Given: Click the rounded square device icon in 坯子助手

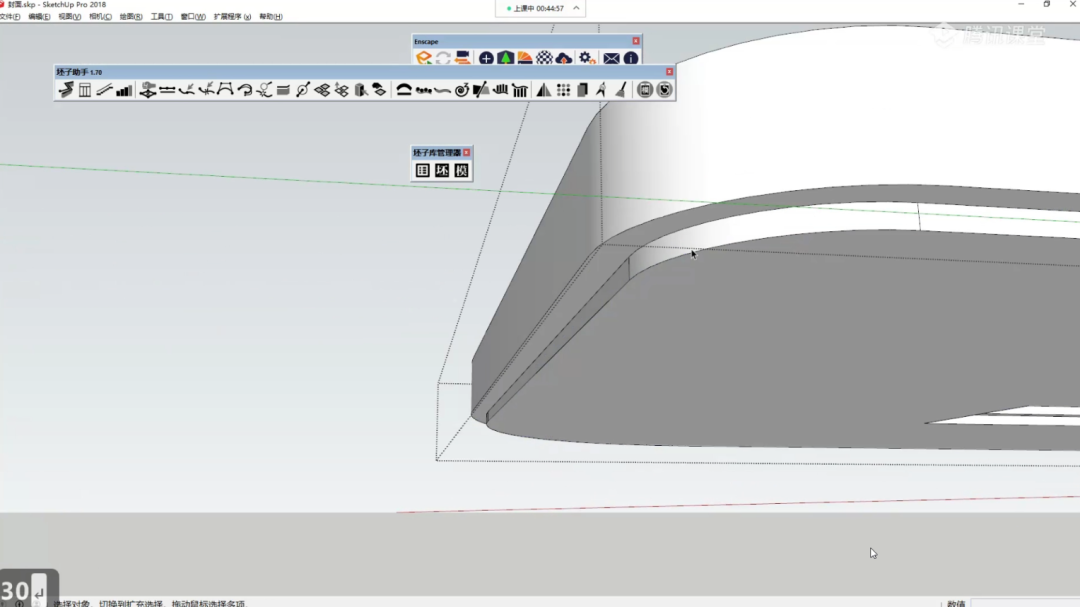Looking at the screenshot, I should (645, 90).
